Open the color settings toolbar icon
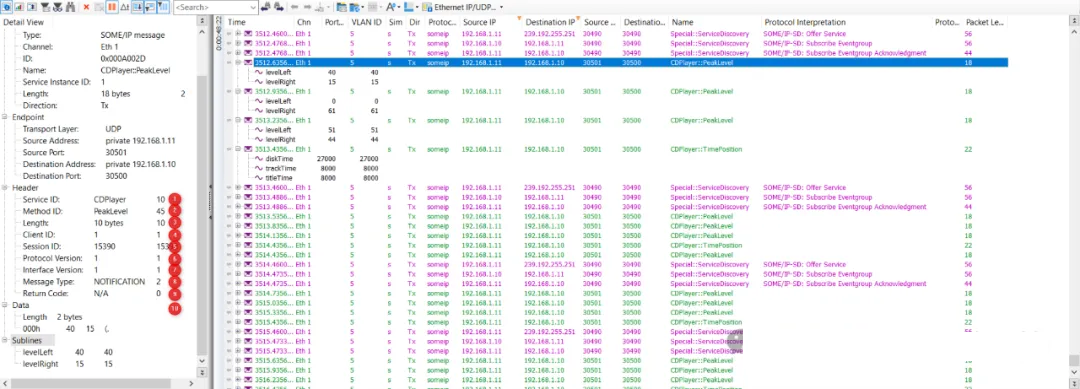 pos(409,7)
